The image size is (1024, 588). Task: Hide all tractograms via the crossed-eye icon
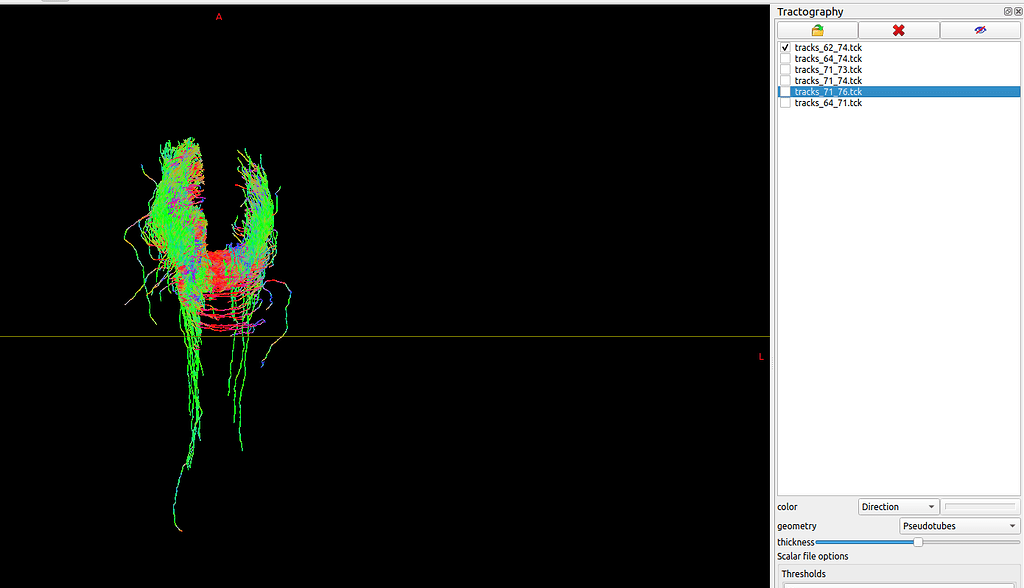click(979, 29)
